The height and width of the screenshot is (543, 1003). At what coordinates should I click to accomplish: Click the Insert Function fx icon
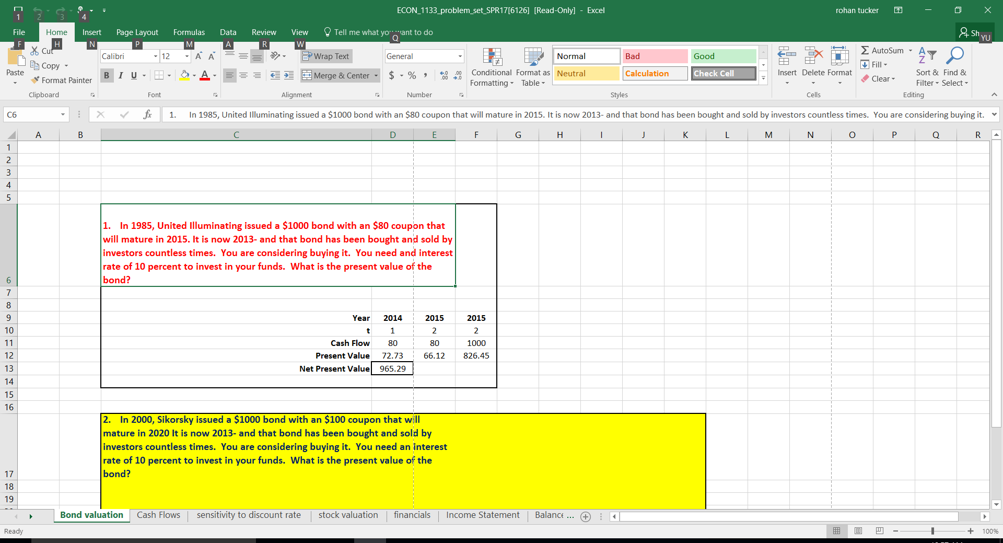[x=148, y=115]
